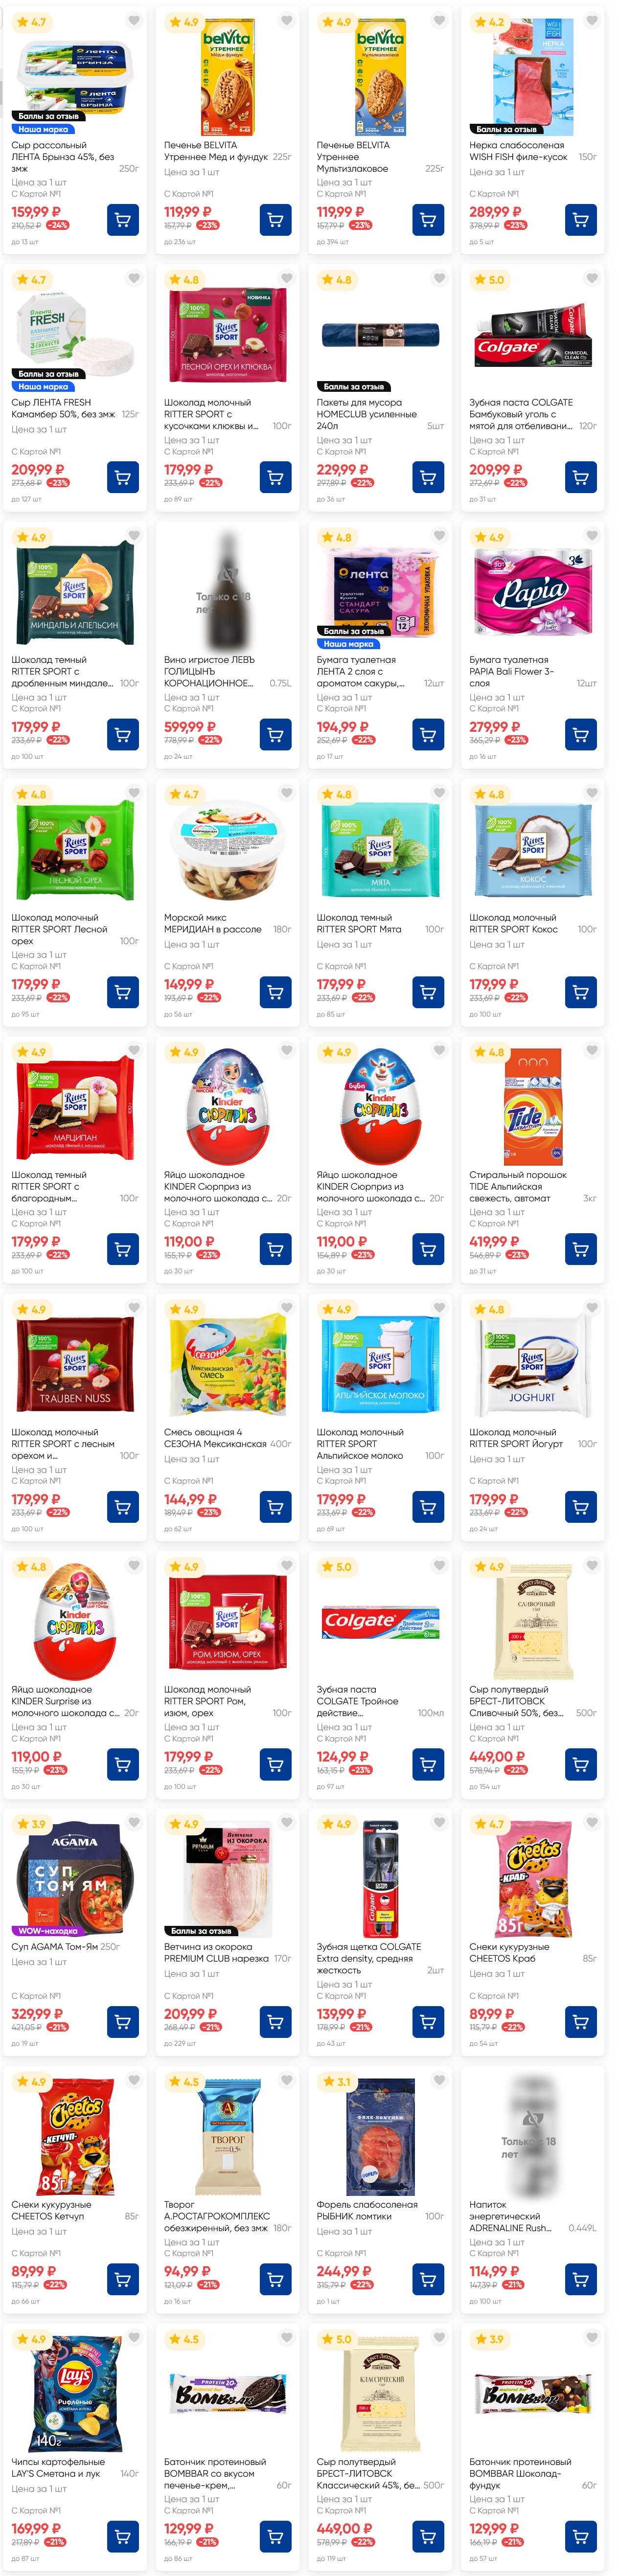
Task: Add Морской микс МЕРИДИАН to cart
Action: [276, 992]
